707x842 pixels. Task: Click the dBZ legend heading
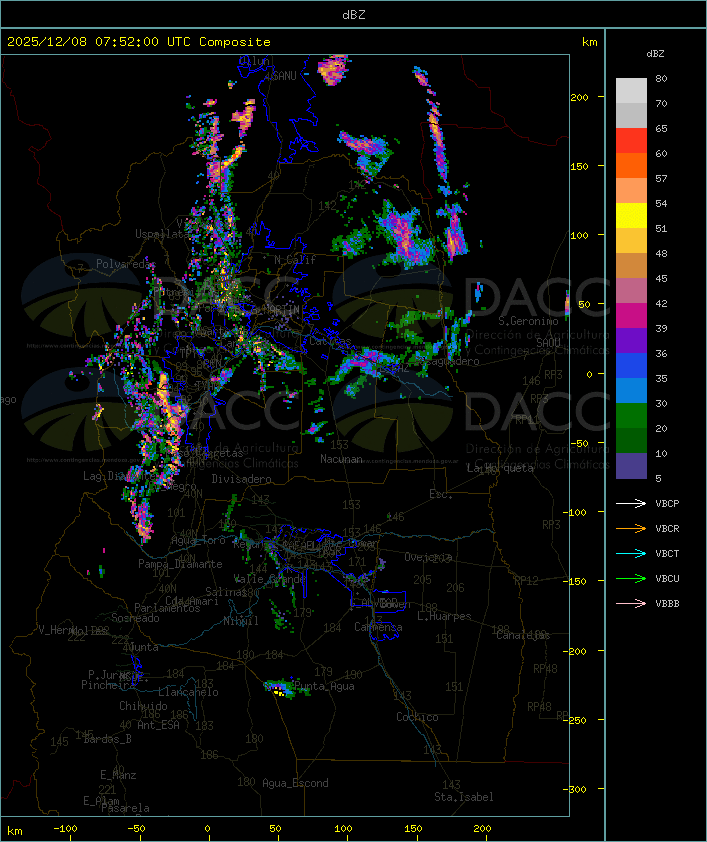point(655,54)
